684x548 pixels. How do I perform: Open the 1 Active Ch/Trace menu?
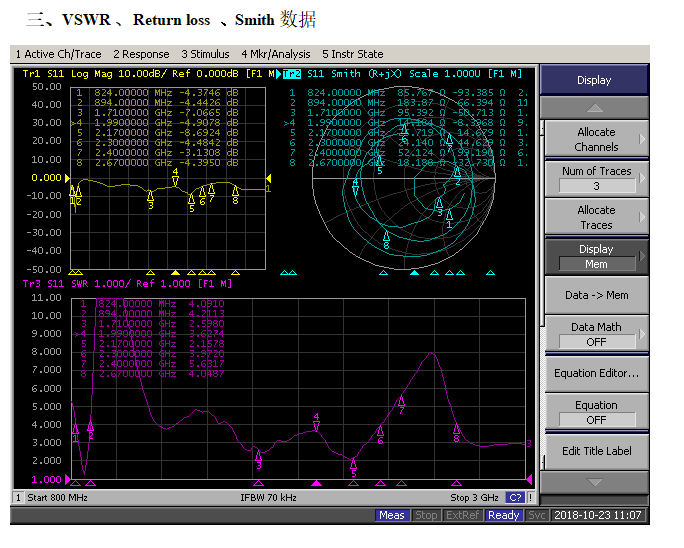[58, 54]
